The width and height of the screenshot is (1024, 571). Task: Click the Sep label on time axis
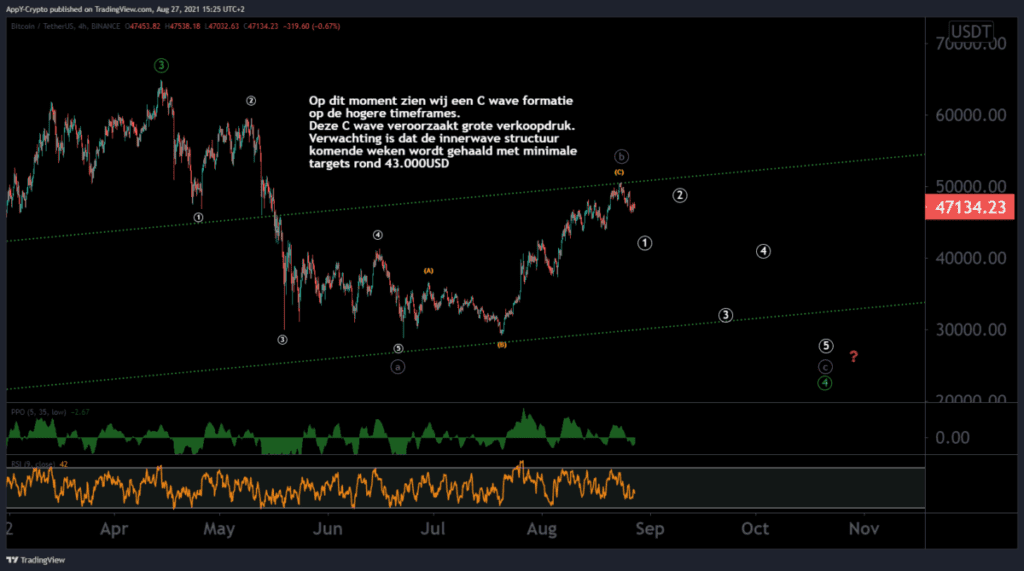(650, 529)
